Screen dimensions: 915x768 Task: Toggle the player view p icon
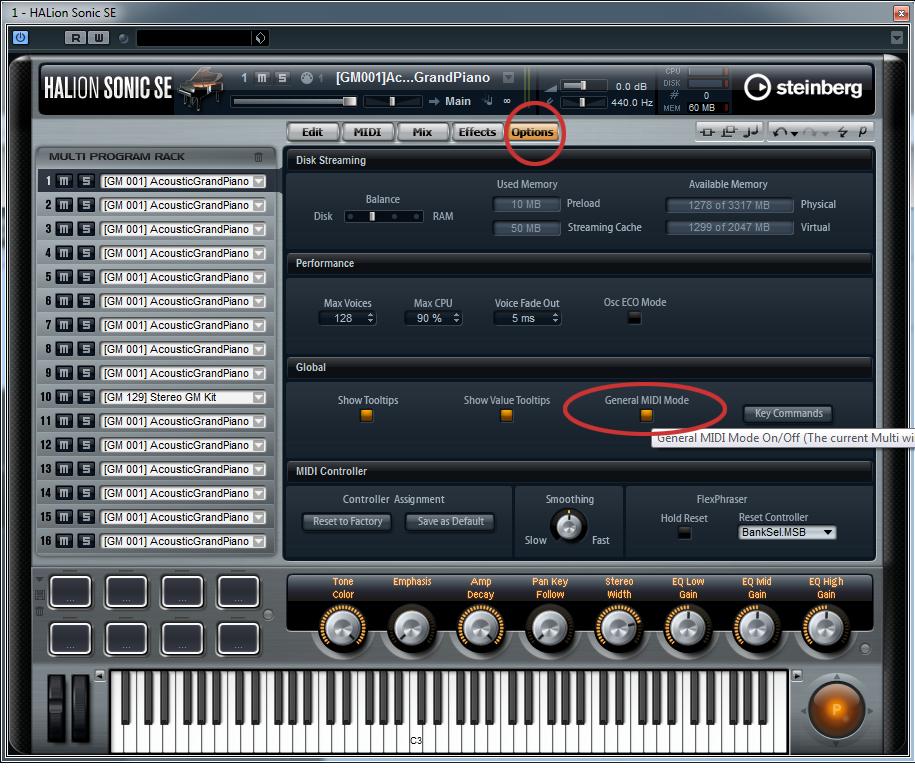tap(862, 132)
